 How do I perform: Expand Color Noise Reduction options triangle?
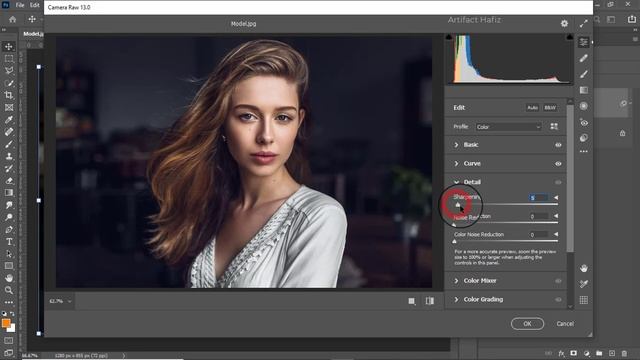(556, 234)
